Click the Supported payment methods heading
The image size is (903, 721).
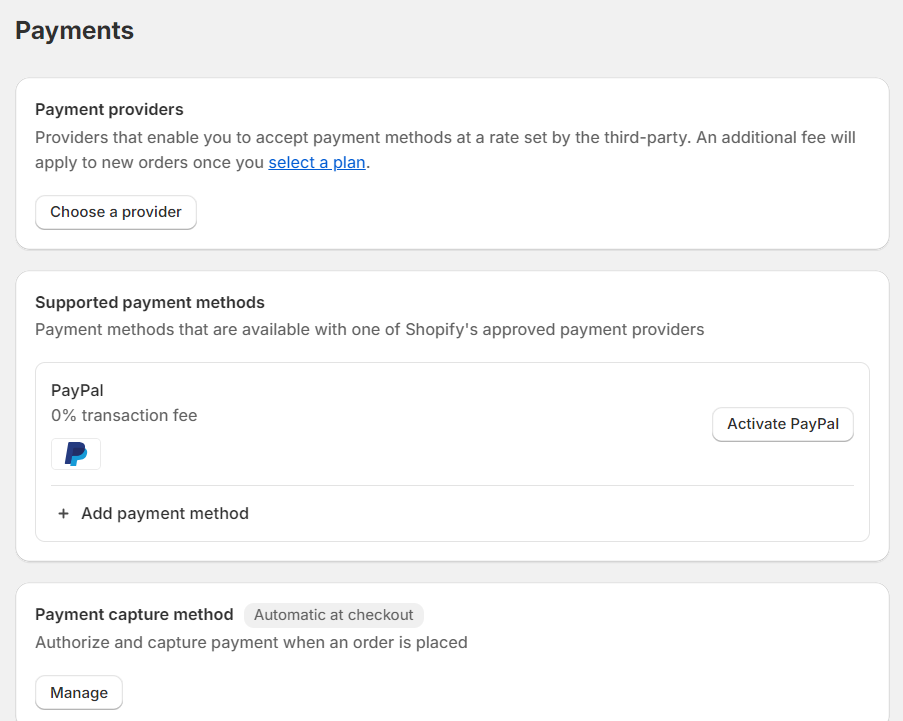click(150, 302)
